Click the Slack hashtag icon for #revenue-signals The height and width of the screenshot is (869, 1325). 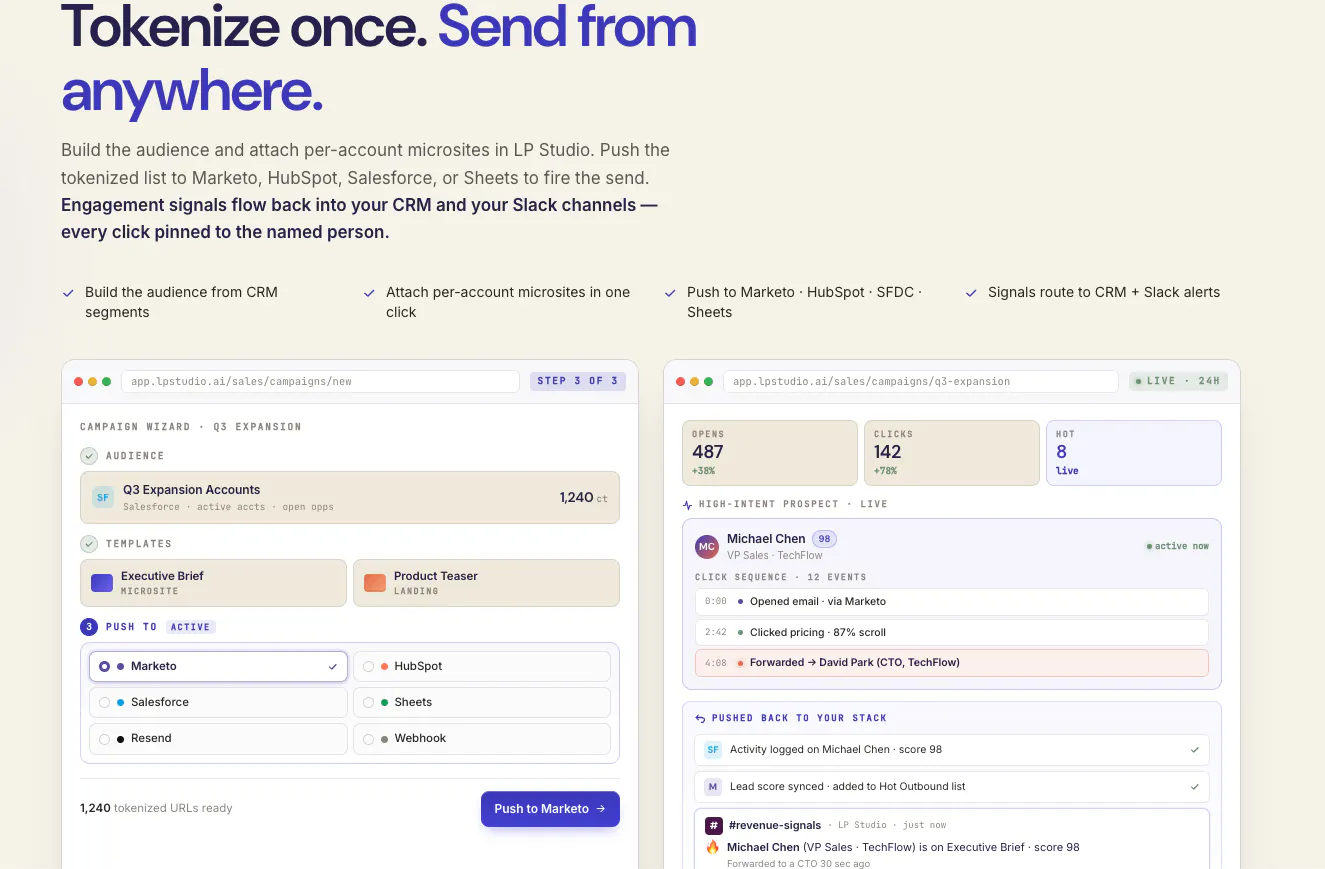[x=714, y=825]
